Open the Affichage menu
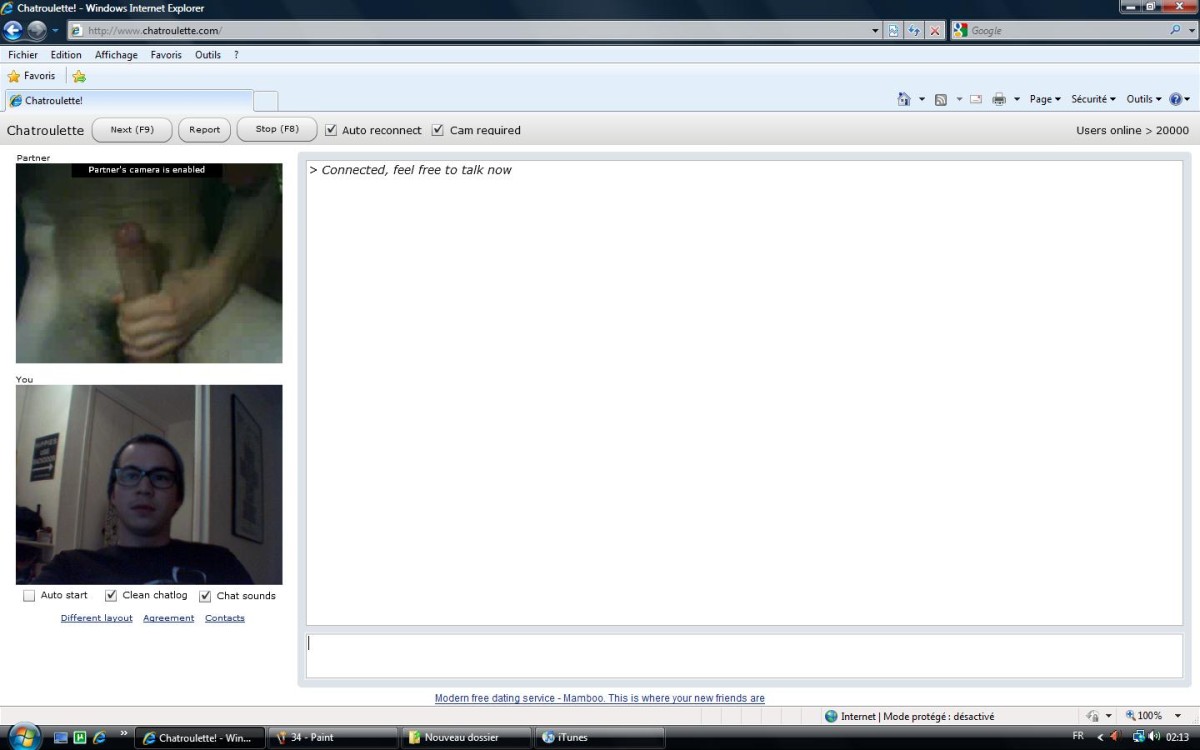 (x=116, y=55)
